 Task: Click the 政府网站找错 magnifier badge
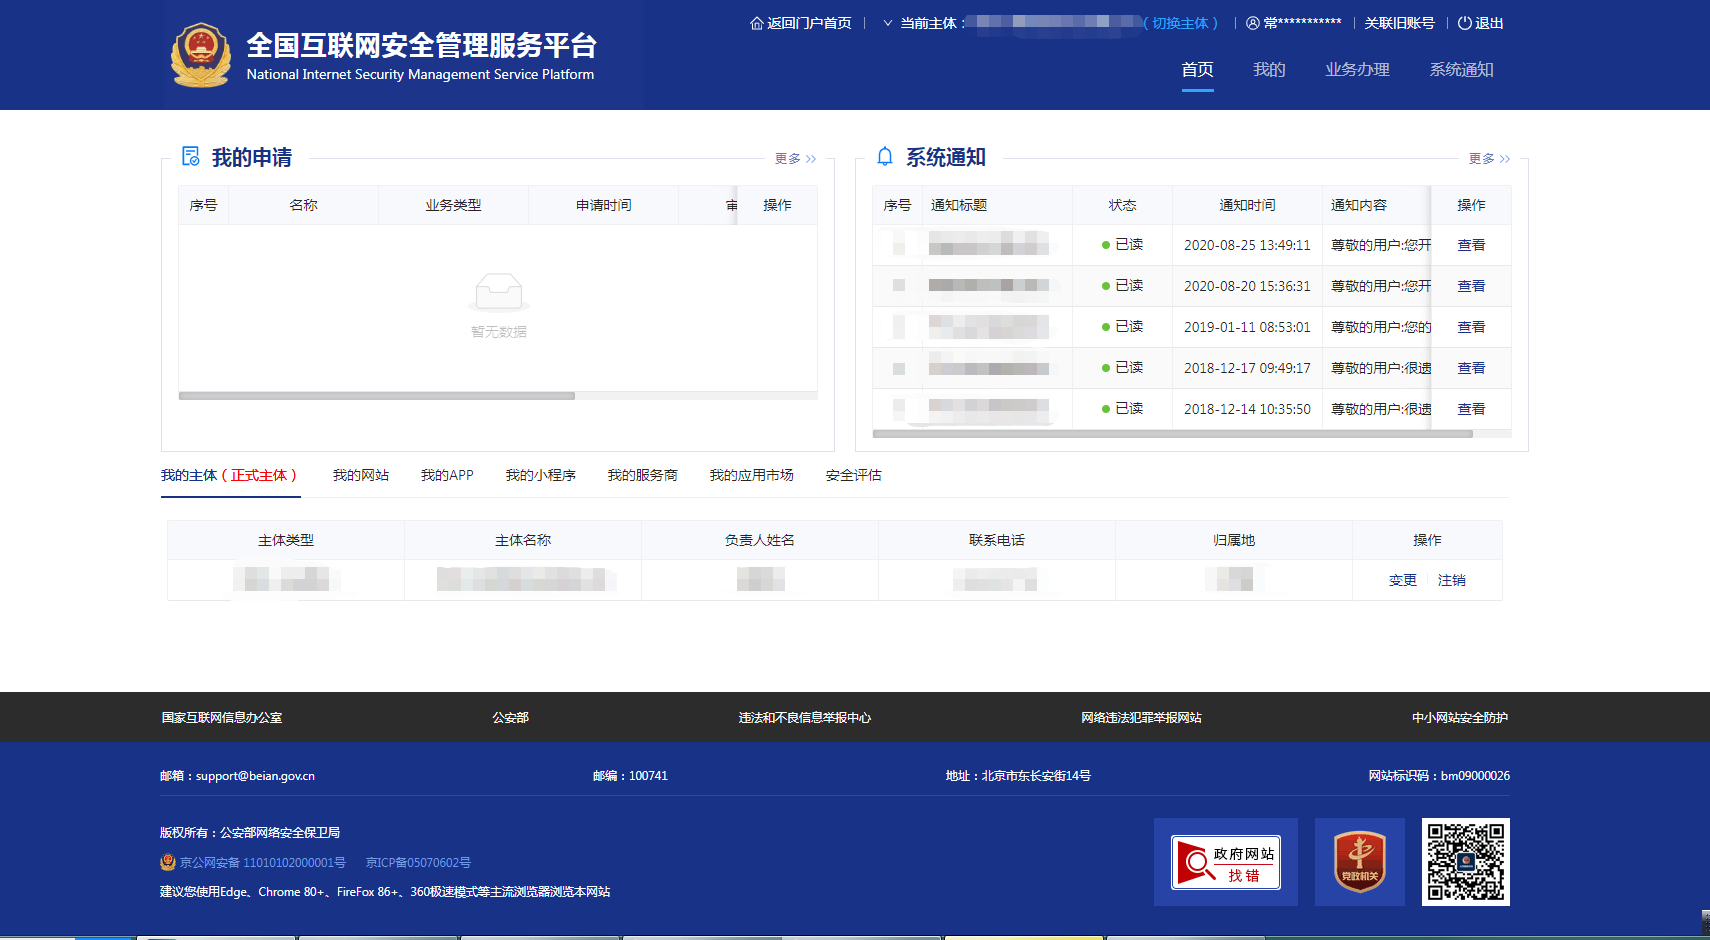tap(1225, 861)
